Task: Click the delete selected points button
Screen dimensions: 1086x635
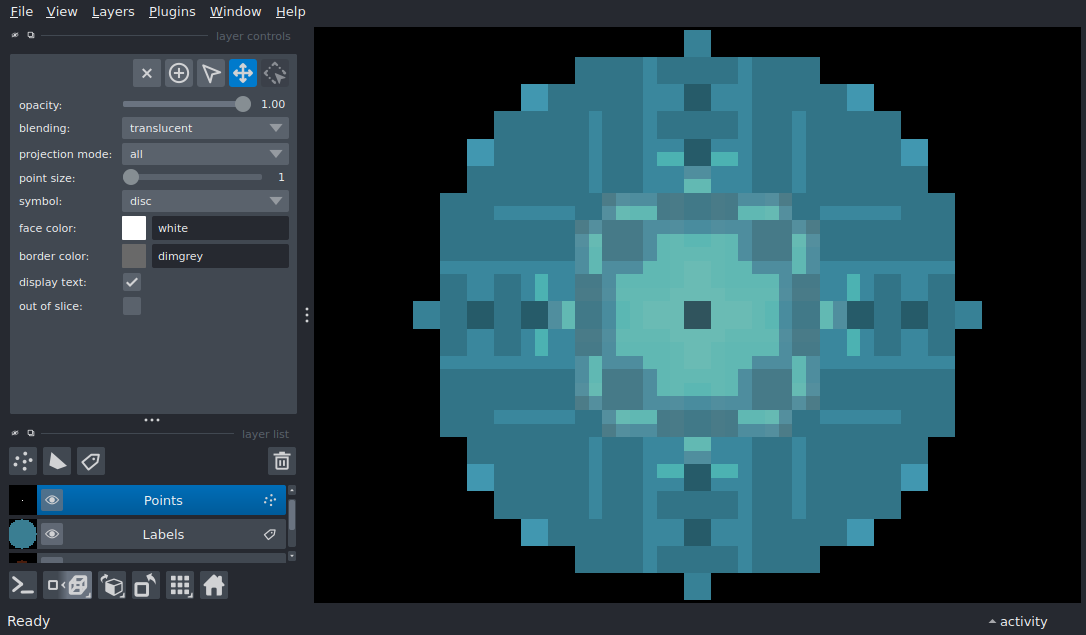Action: (147, 73)
